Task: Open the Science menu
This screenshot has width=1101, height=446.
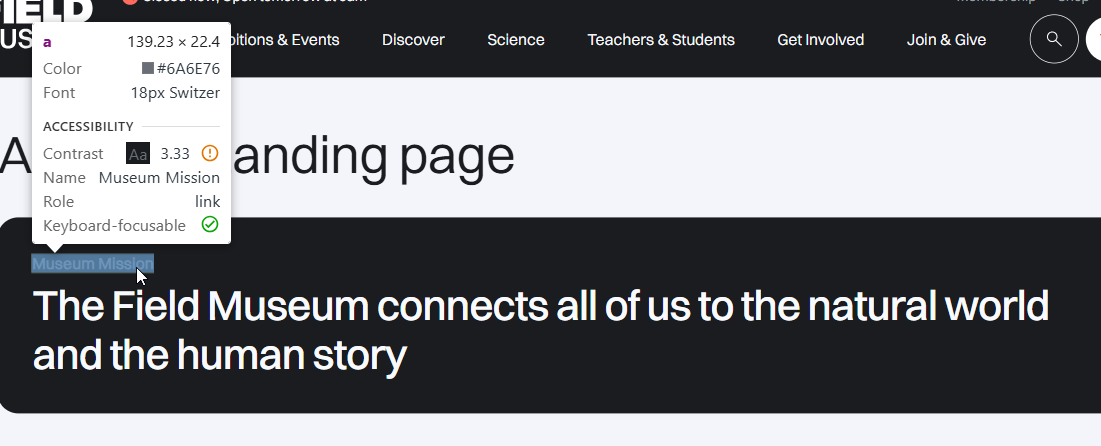Action: tap(516, 40)
